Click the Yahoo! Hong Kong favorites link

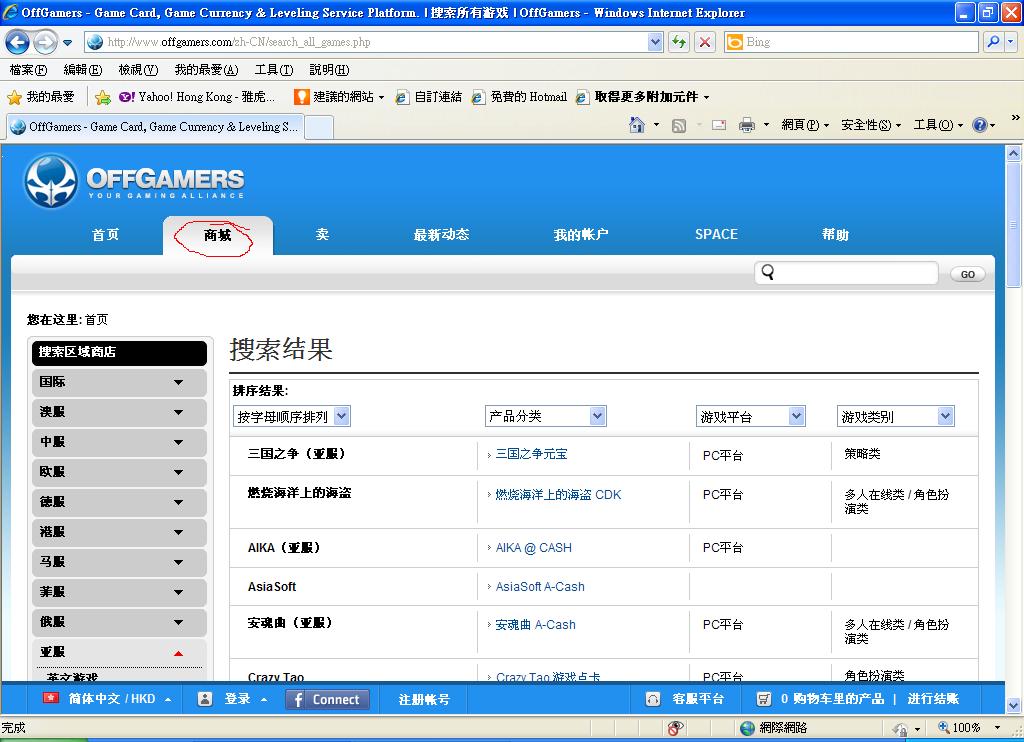click(x=197, y=97)
